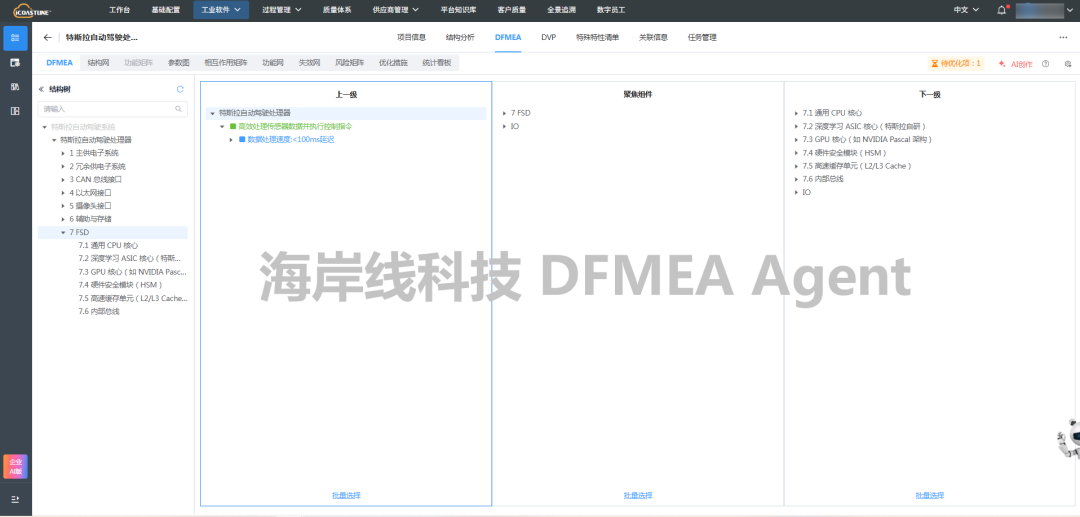
Task: Open the notification bell
Action: 1001,10
